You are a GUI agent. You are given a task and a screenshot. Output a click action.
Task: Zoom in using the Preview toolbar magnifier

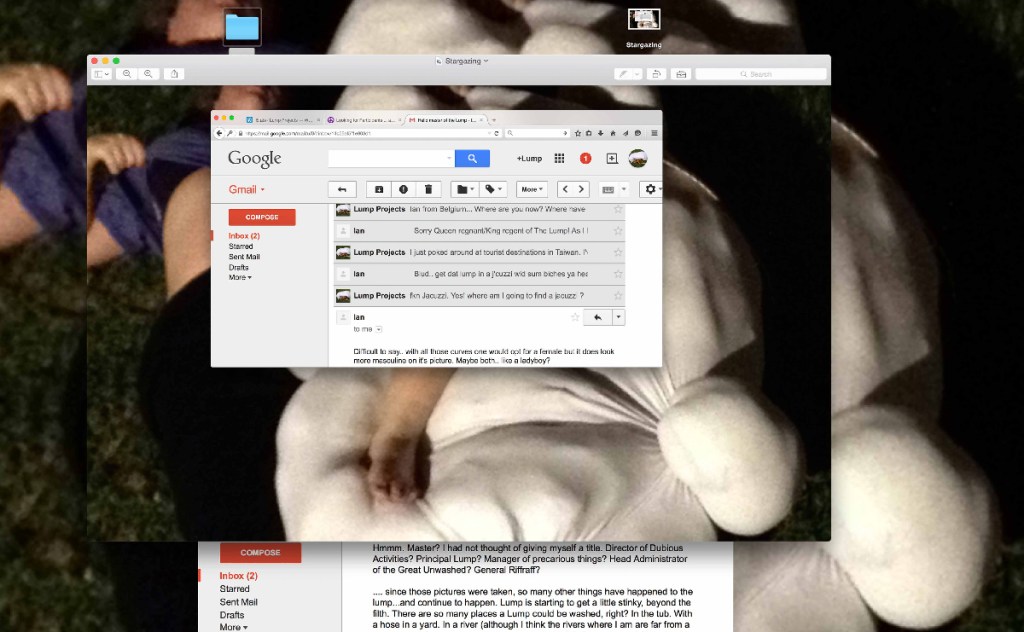(x=149, y=74)
